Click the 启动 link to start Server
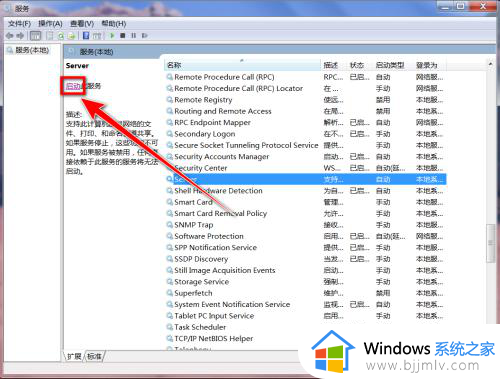Image resolution: width=500 pixels, height=379 pixels. [73, 86]
